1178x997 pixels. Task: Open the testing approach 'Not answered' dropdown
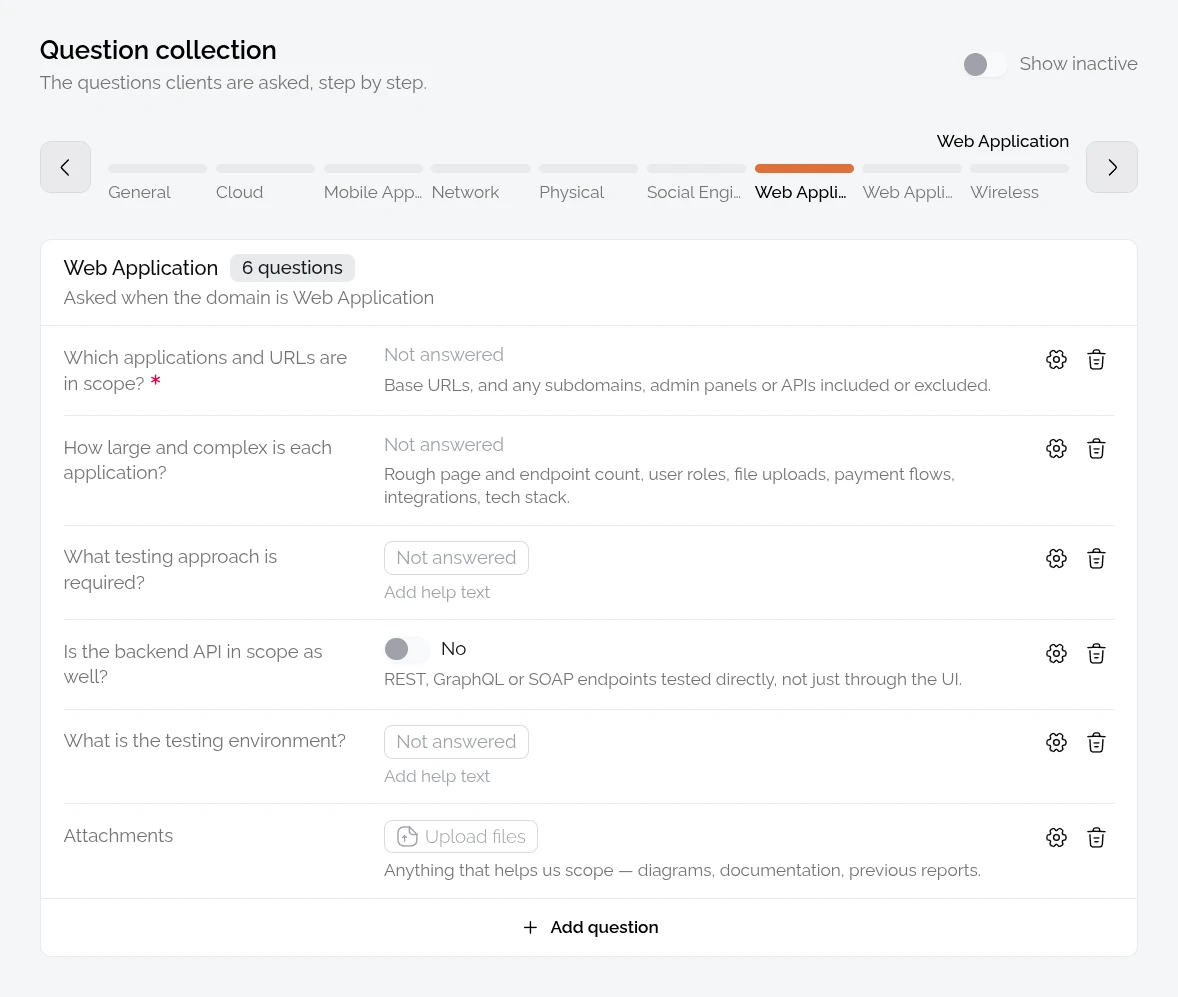pyautogui.click(x=456, y=558)
